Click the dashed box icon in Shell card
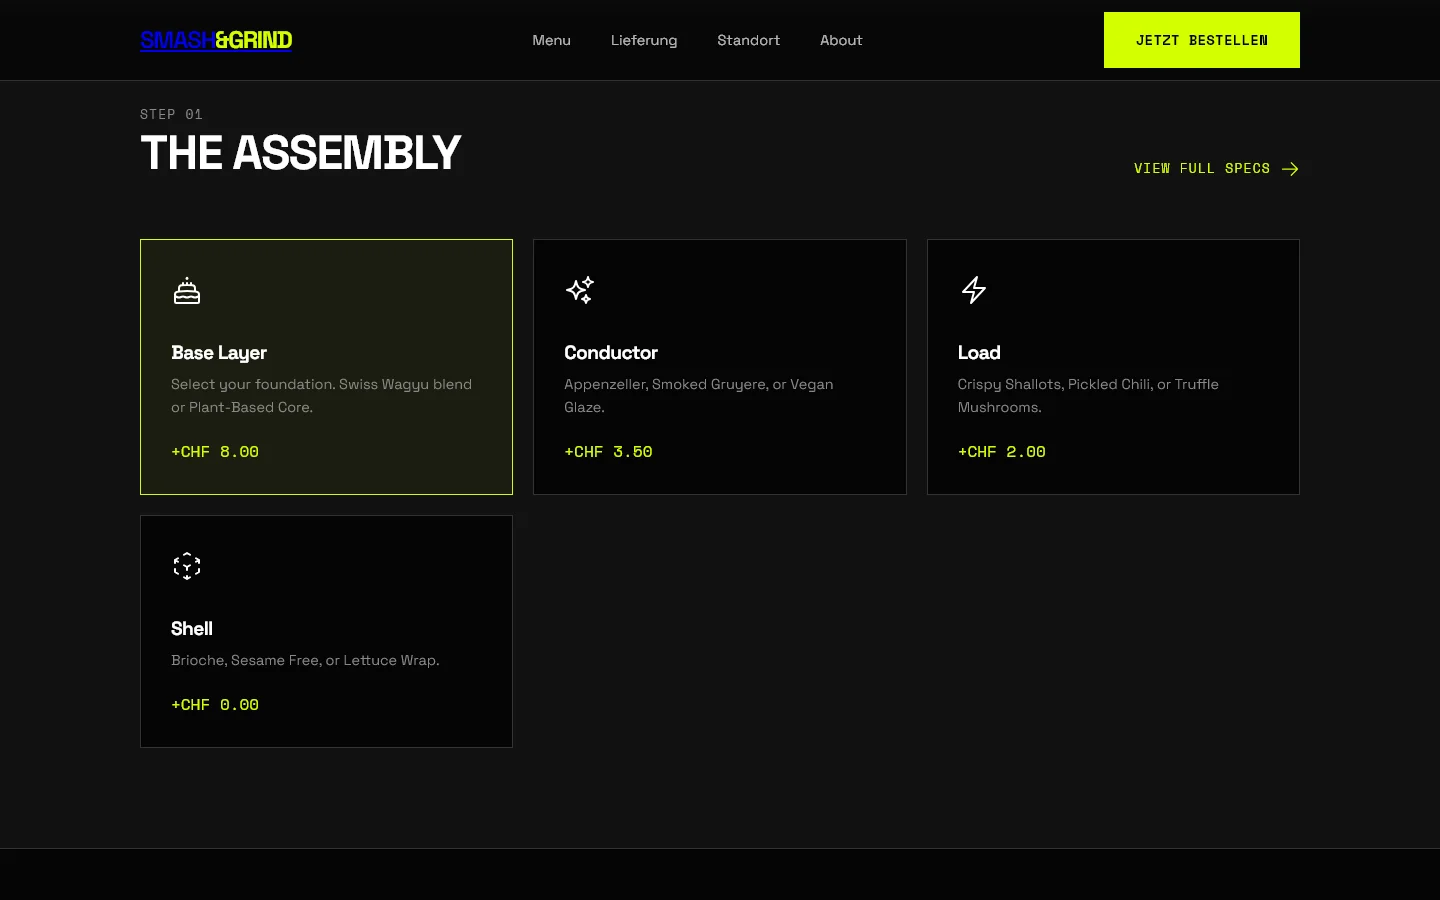 (x=187, y=566)
